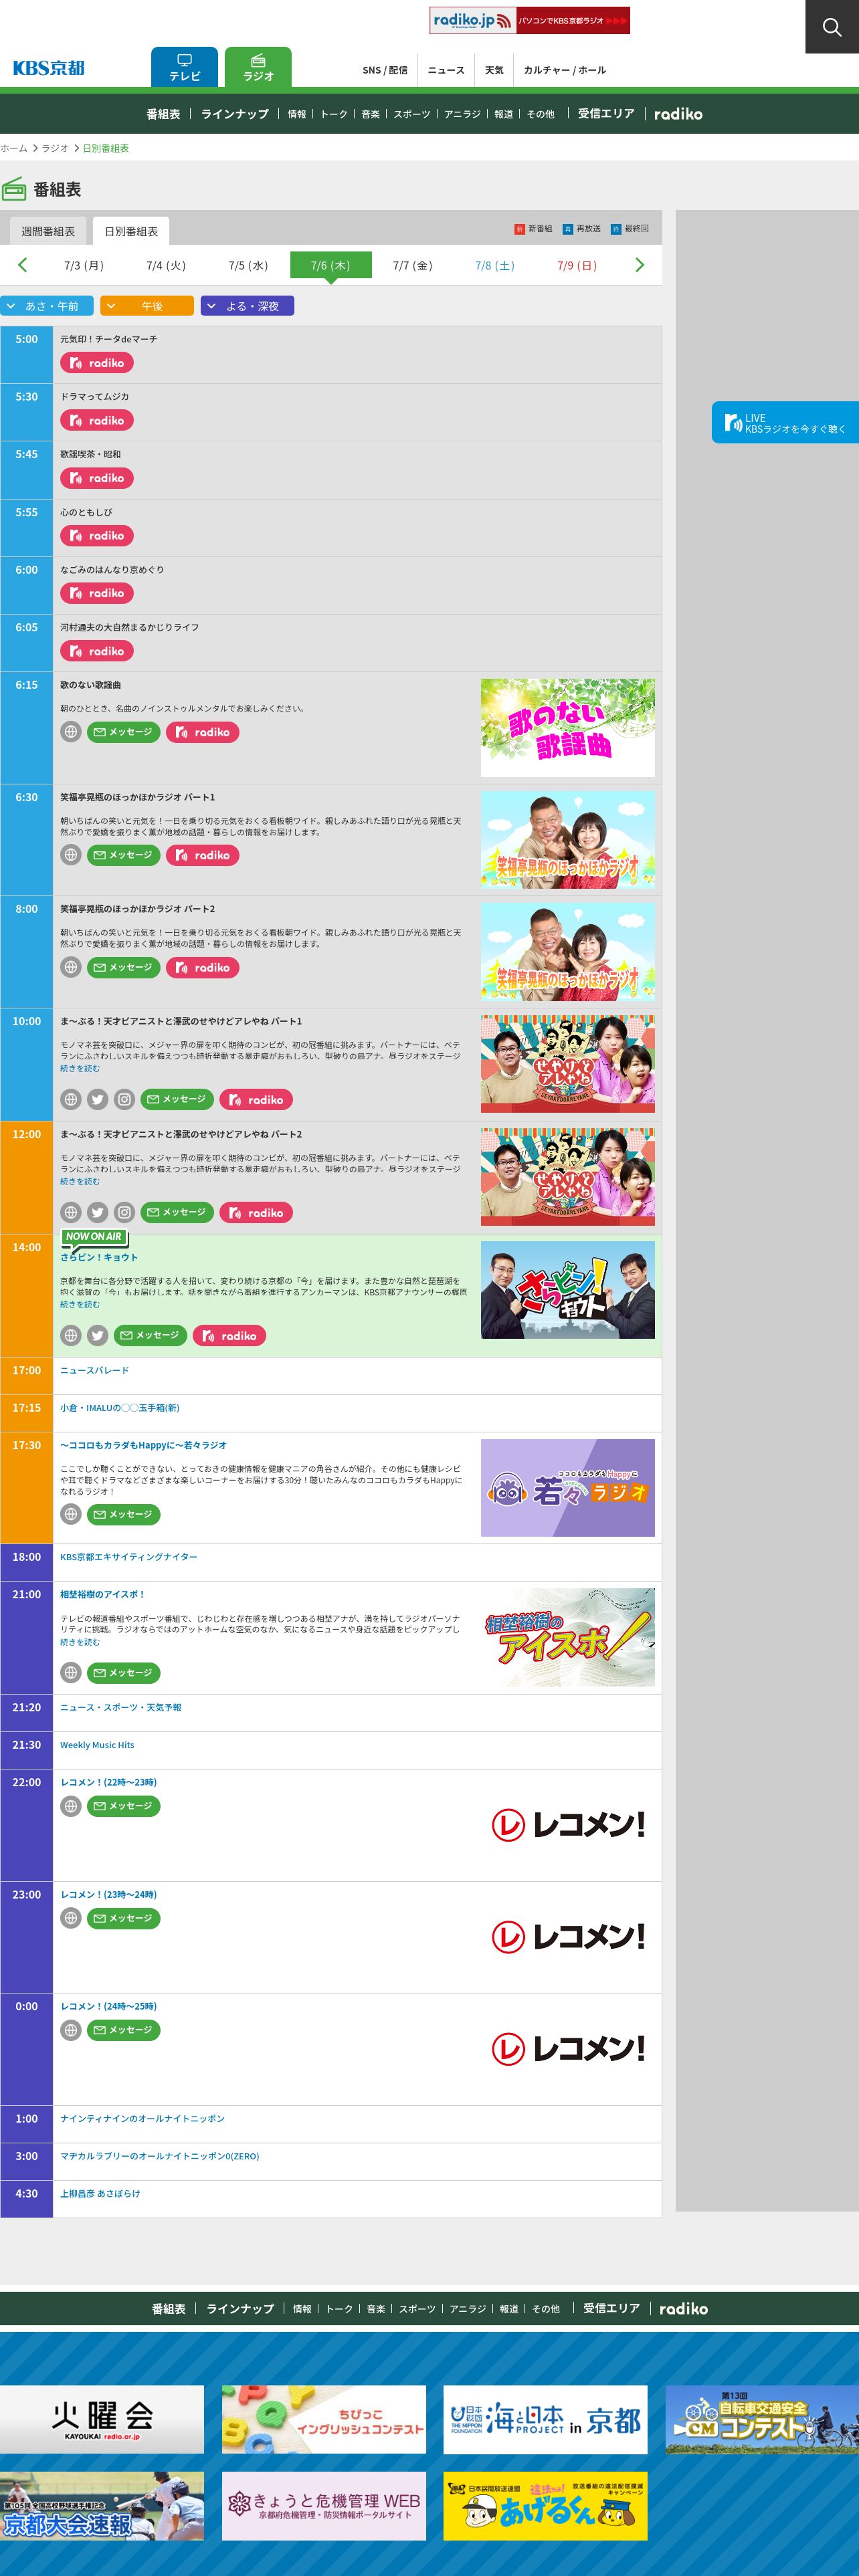Open globe icon for 若々ラジオ
The width and height of the screenshot is (859, 2576).
[71, 1514]
